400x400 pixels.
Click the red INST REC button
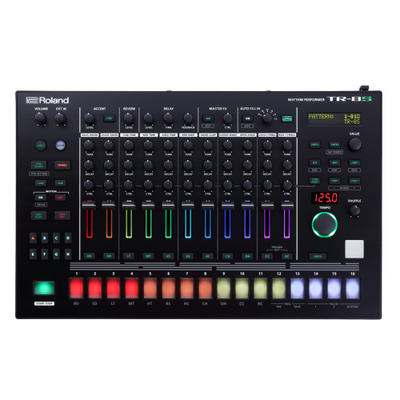pyautogui.click(x=62, y=215)
